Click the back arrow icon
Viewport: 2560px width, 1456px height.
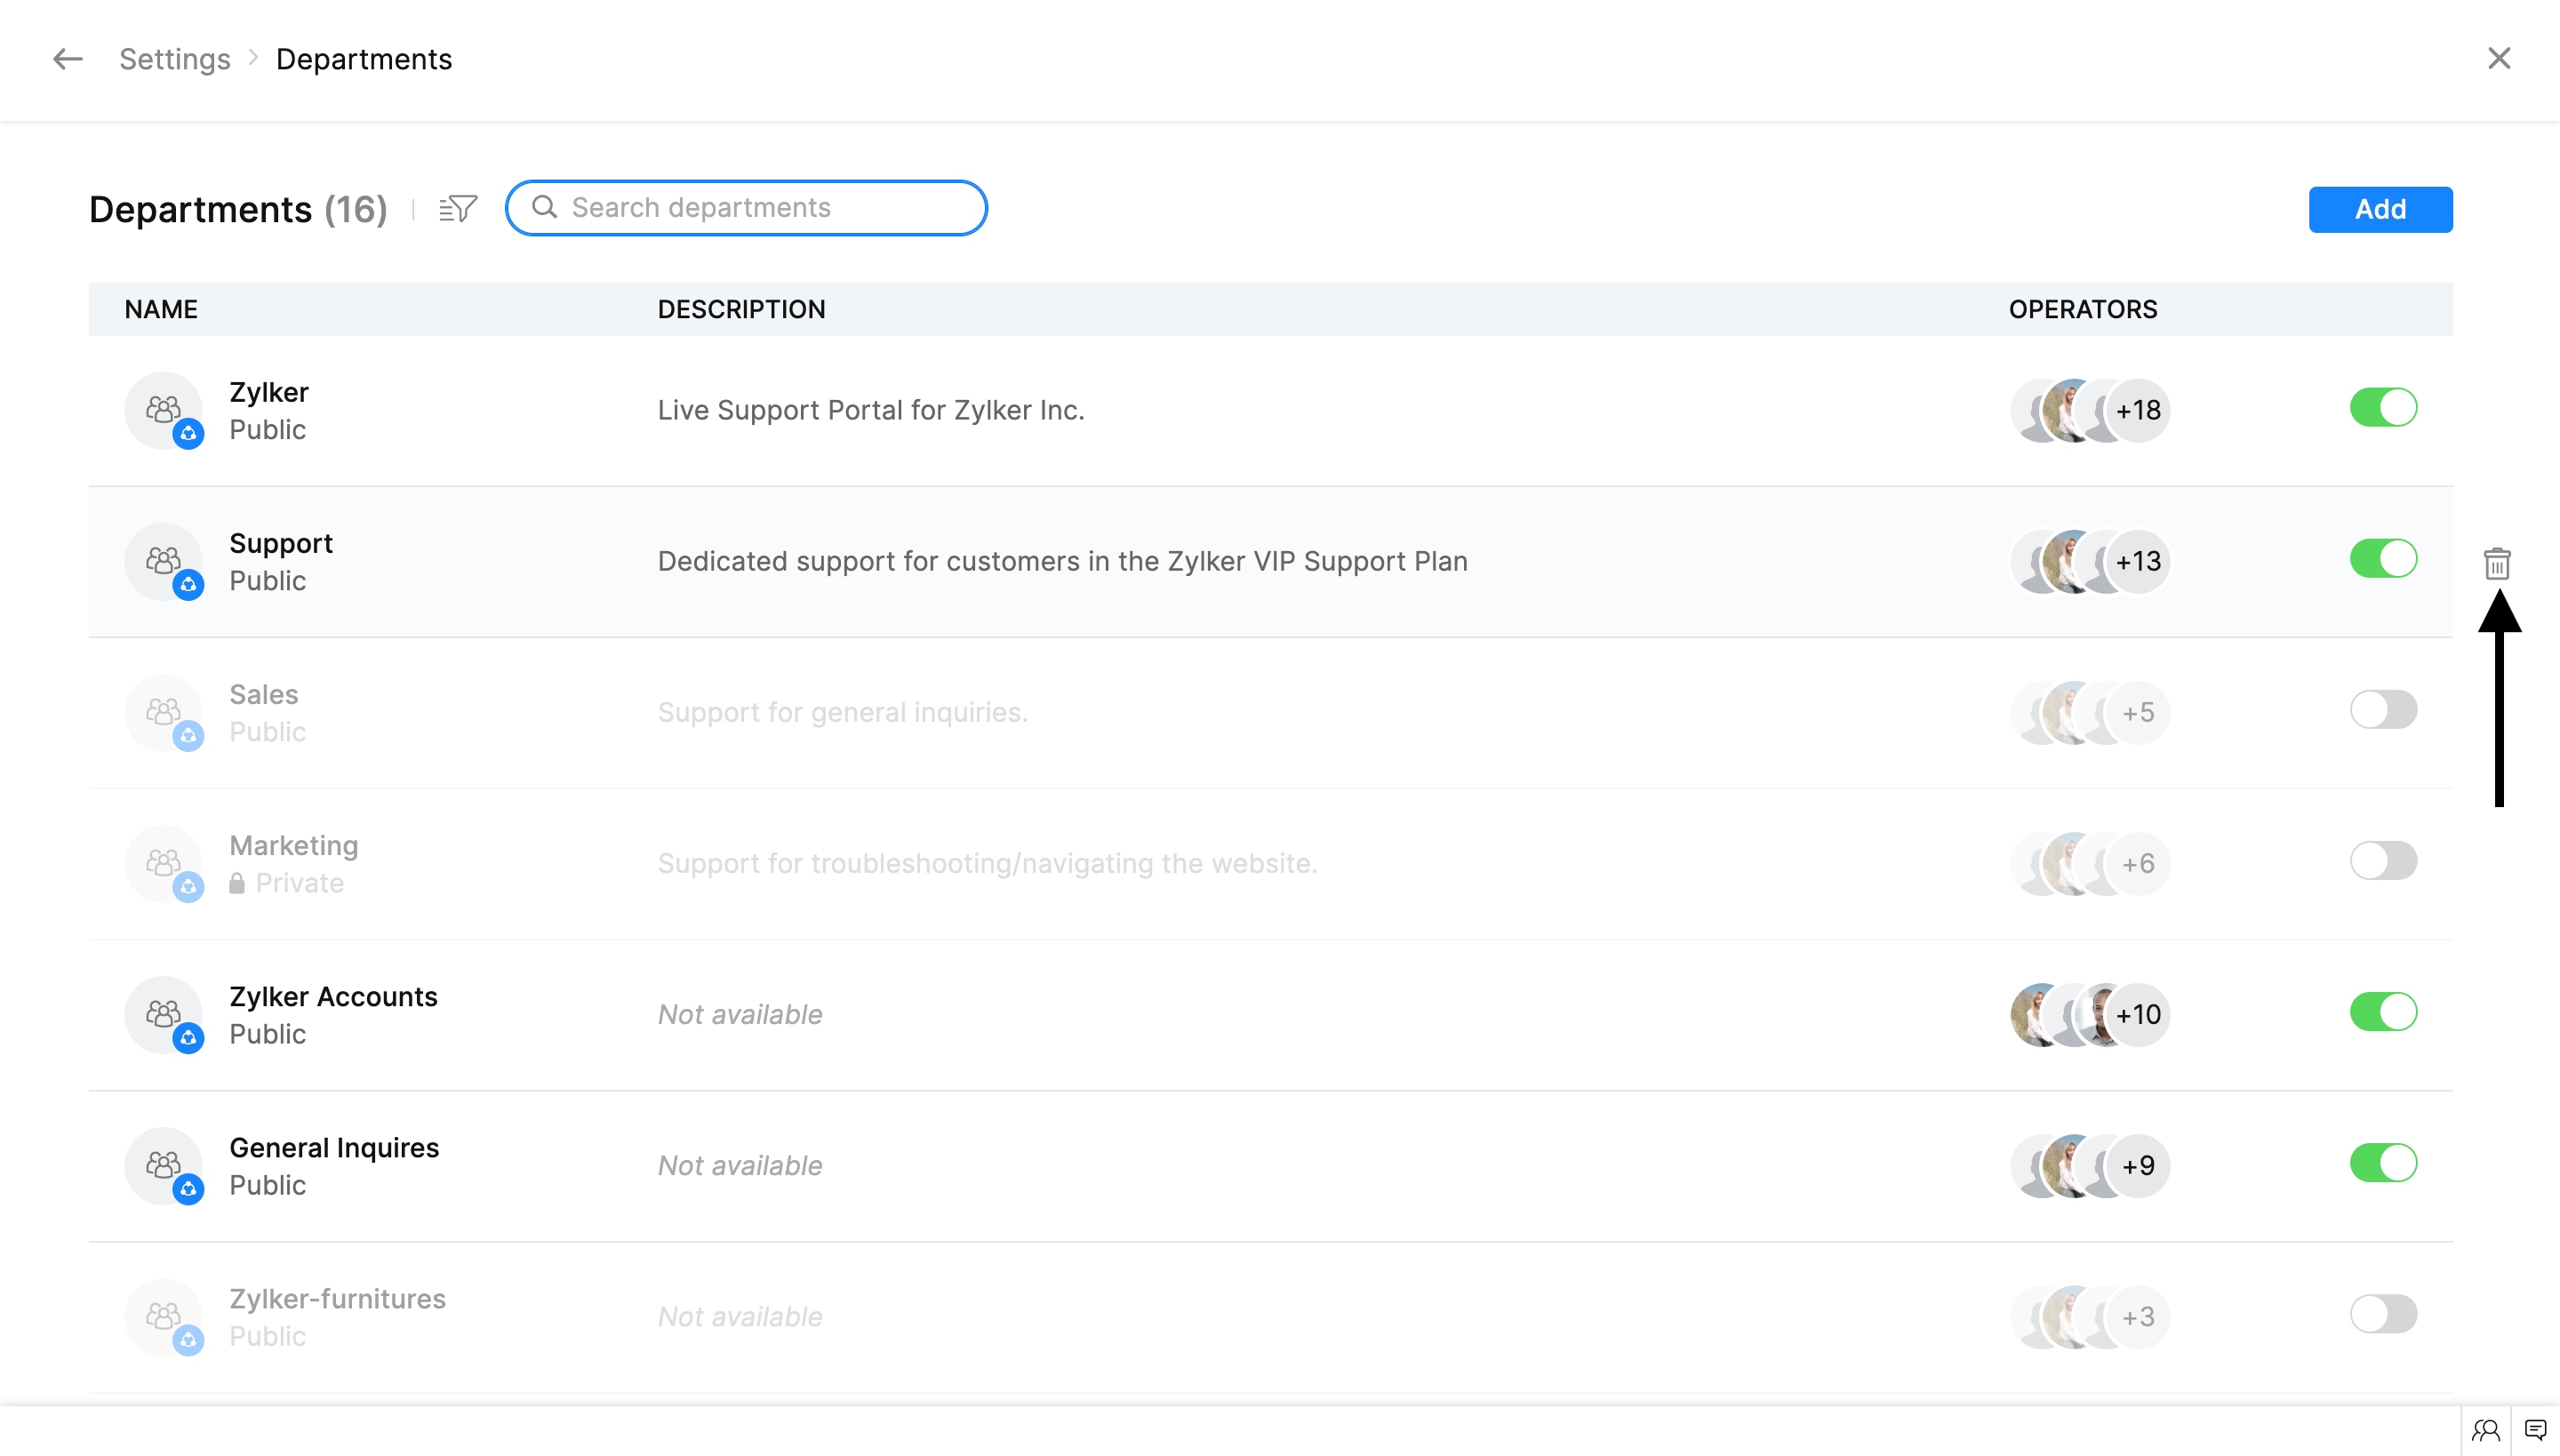pyautogui.click(x=67, y=59)
